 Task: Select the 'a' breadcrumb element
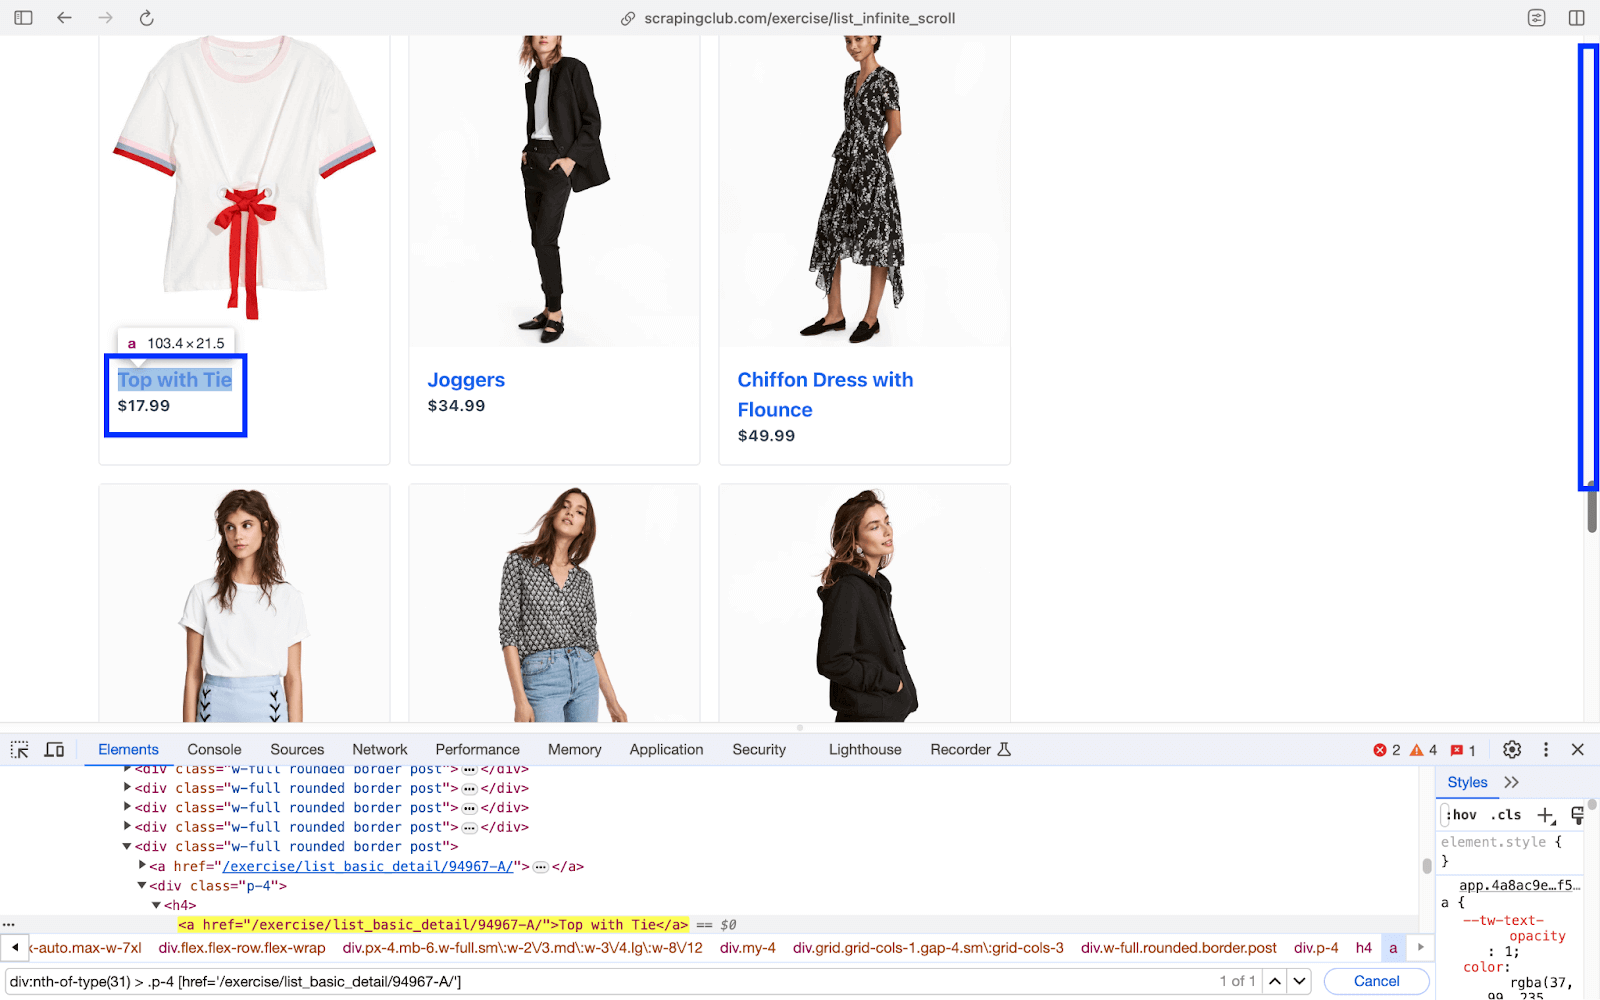[x=1393, y=948]
